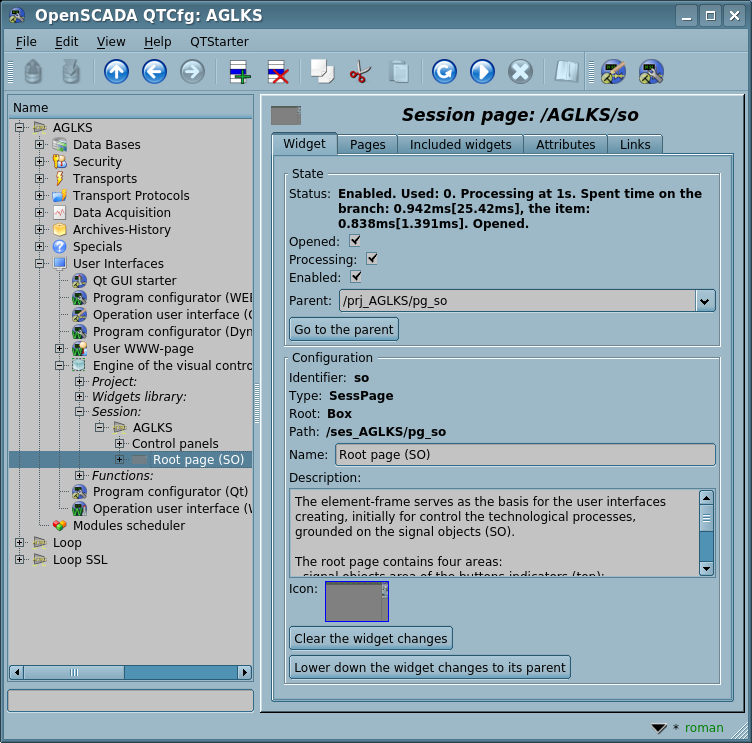
Task: Click the Data Bases tree icon
Action: coord(59,144)
